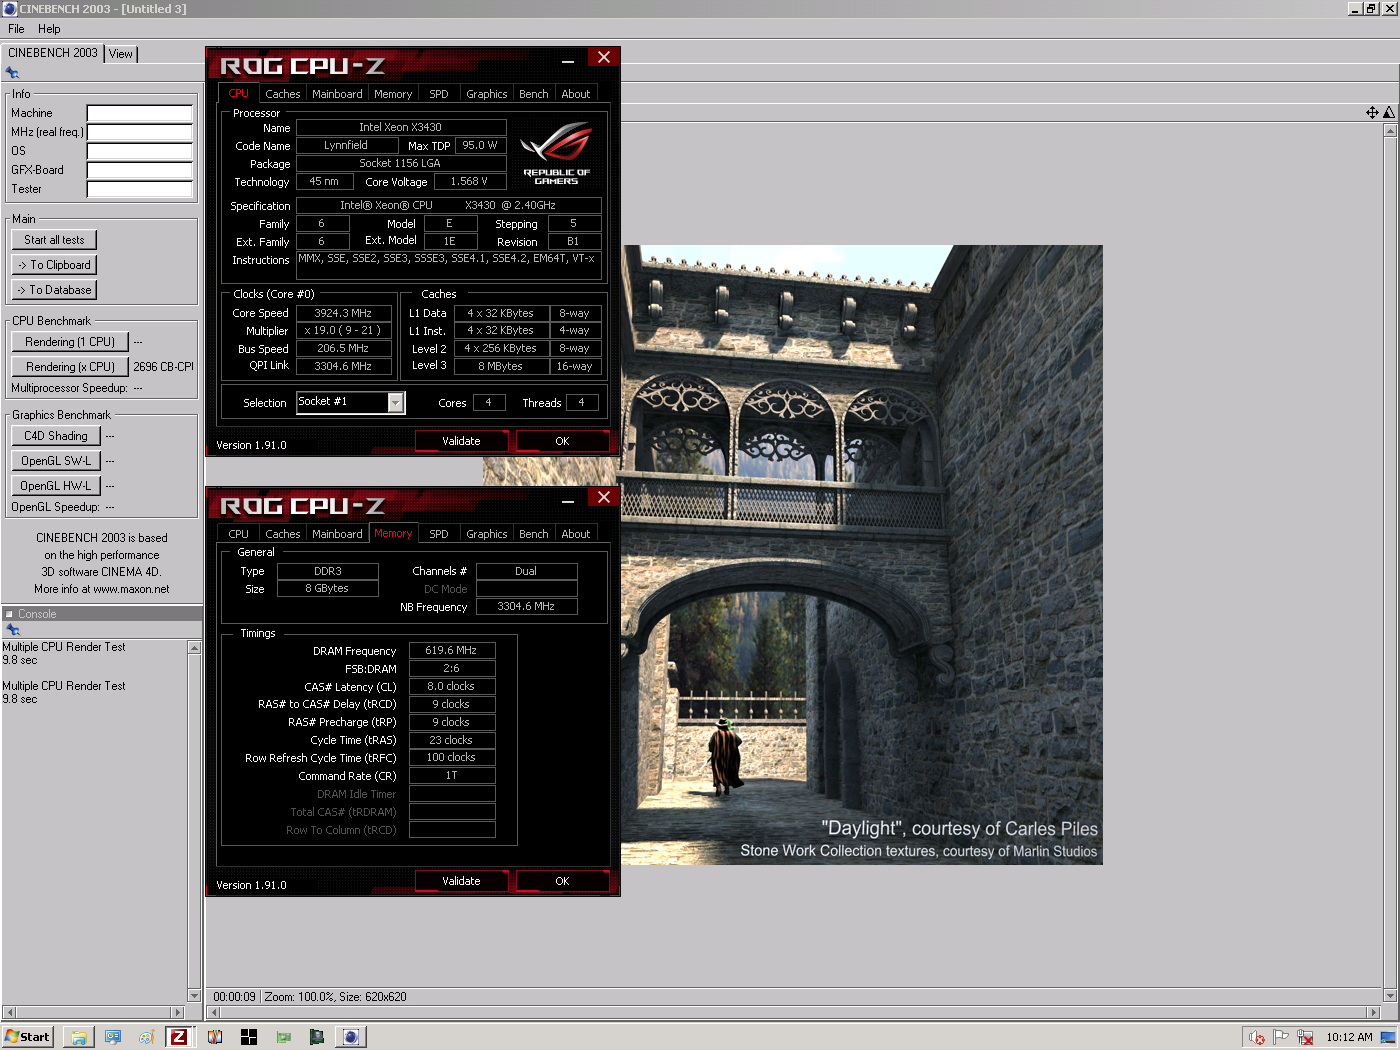The width and height of the screenshot is (1400, 1050).
Task: Click the dark motherboard chip taskbar icon
Action: coord(317,1037)
